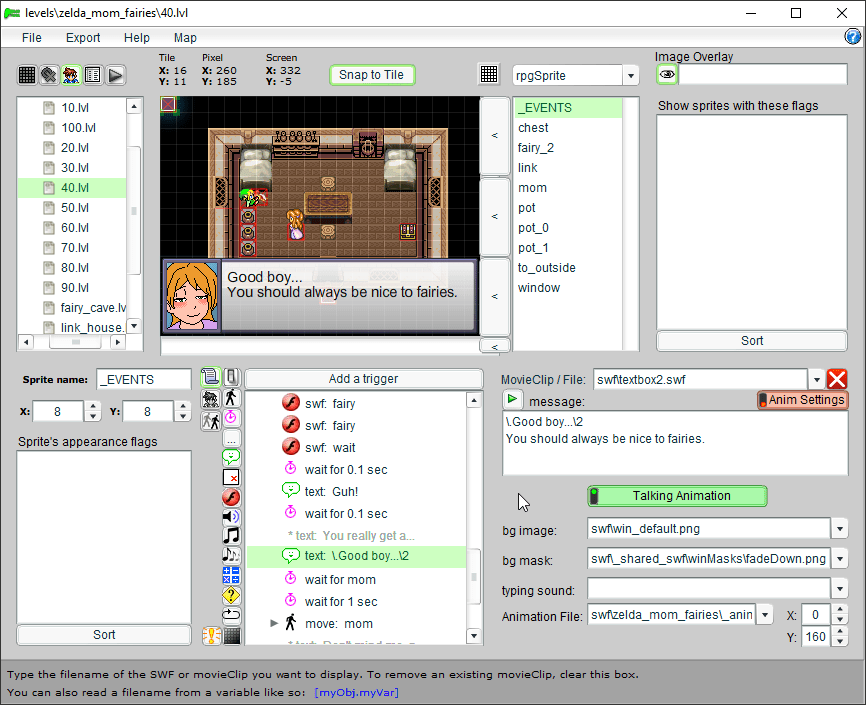Expand the bg image dropdown arrow
The height and width of the screenshot is (705, 866).
840,529
